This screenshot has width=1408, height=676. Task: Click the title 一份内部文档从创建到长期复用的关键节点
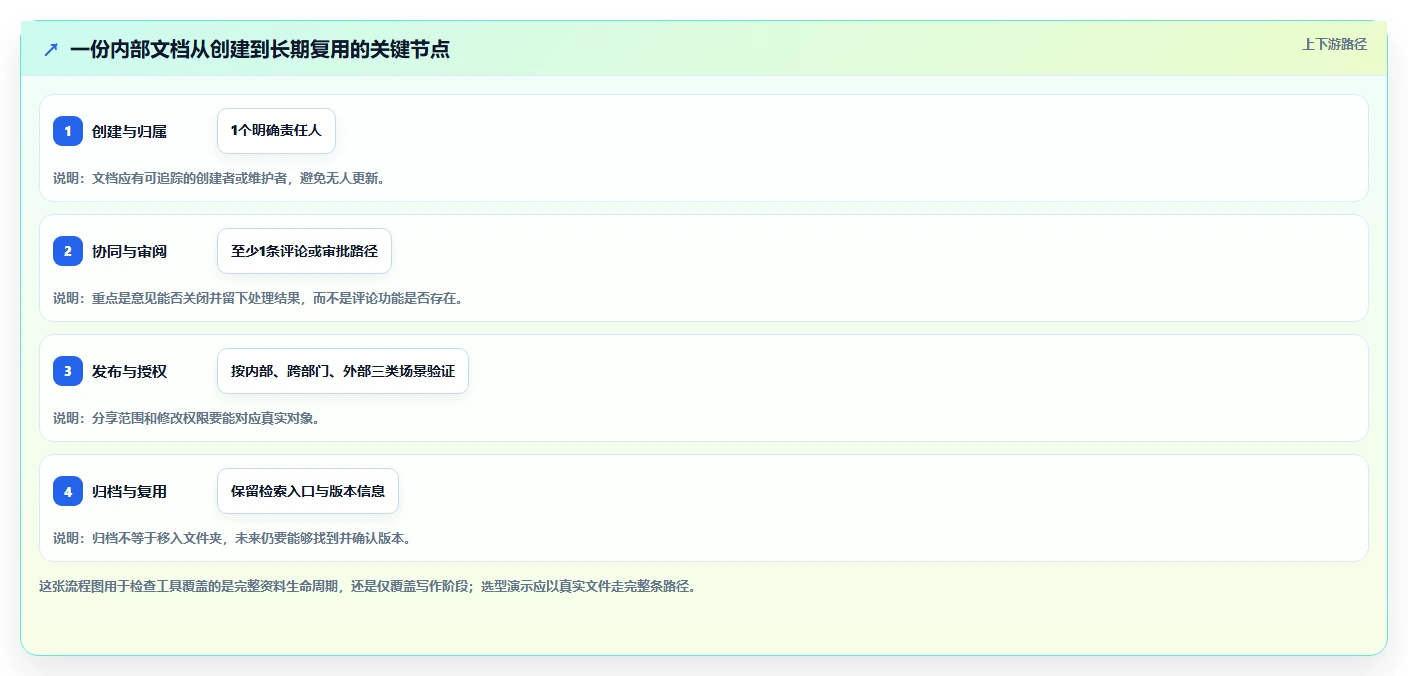[260, 49]
